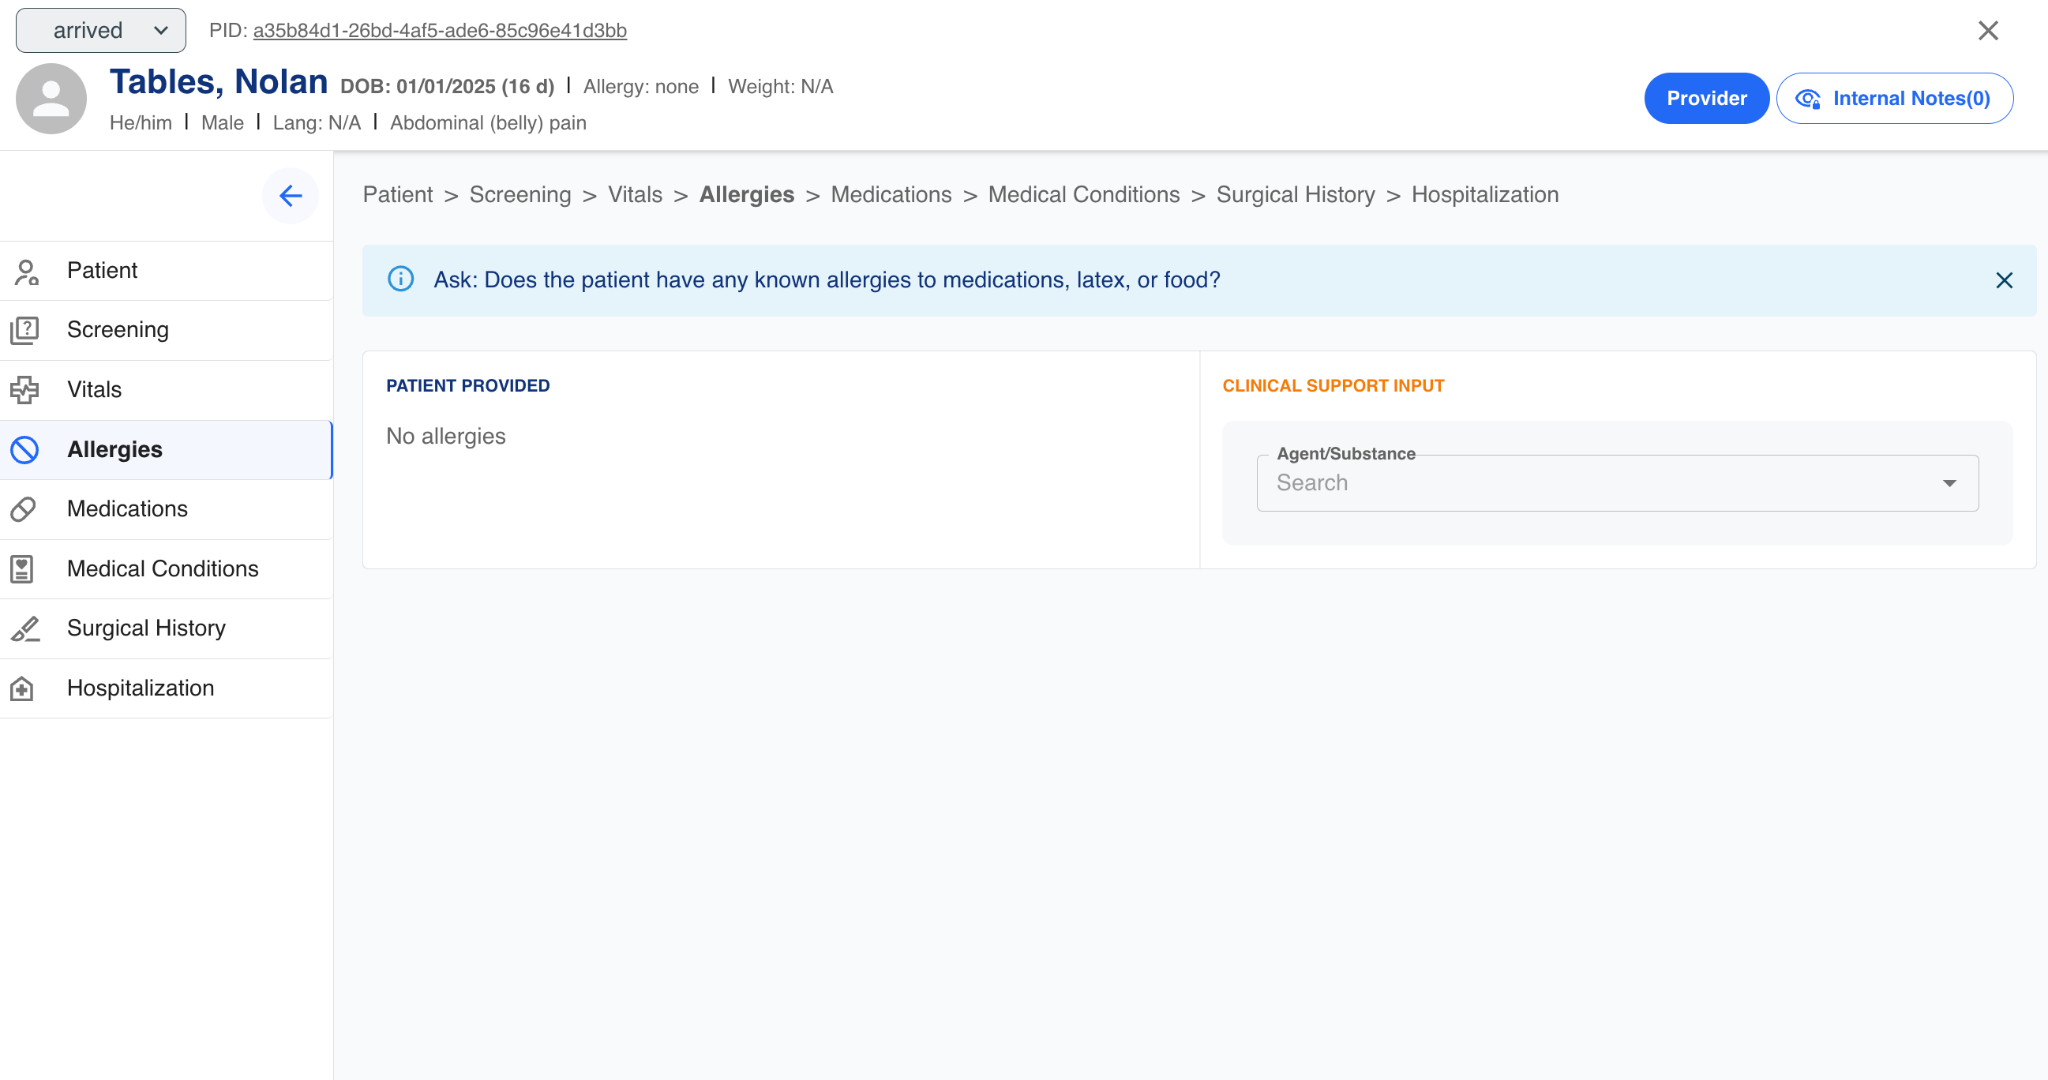Go to Medications in the breadcrumb

click(x=891, y=195)
